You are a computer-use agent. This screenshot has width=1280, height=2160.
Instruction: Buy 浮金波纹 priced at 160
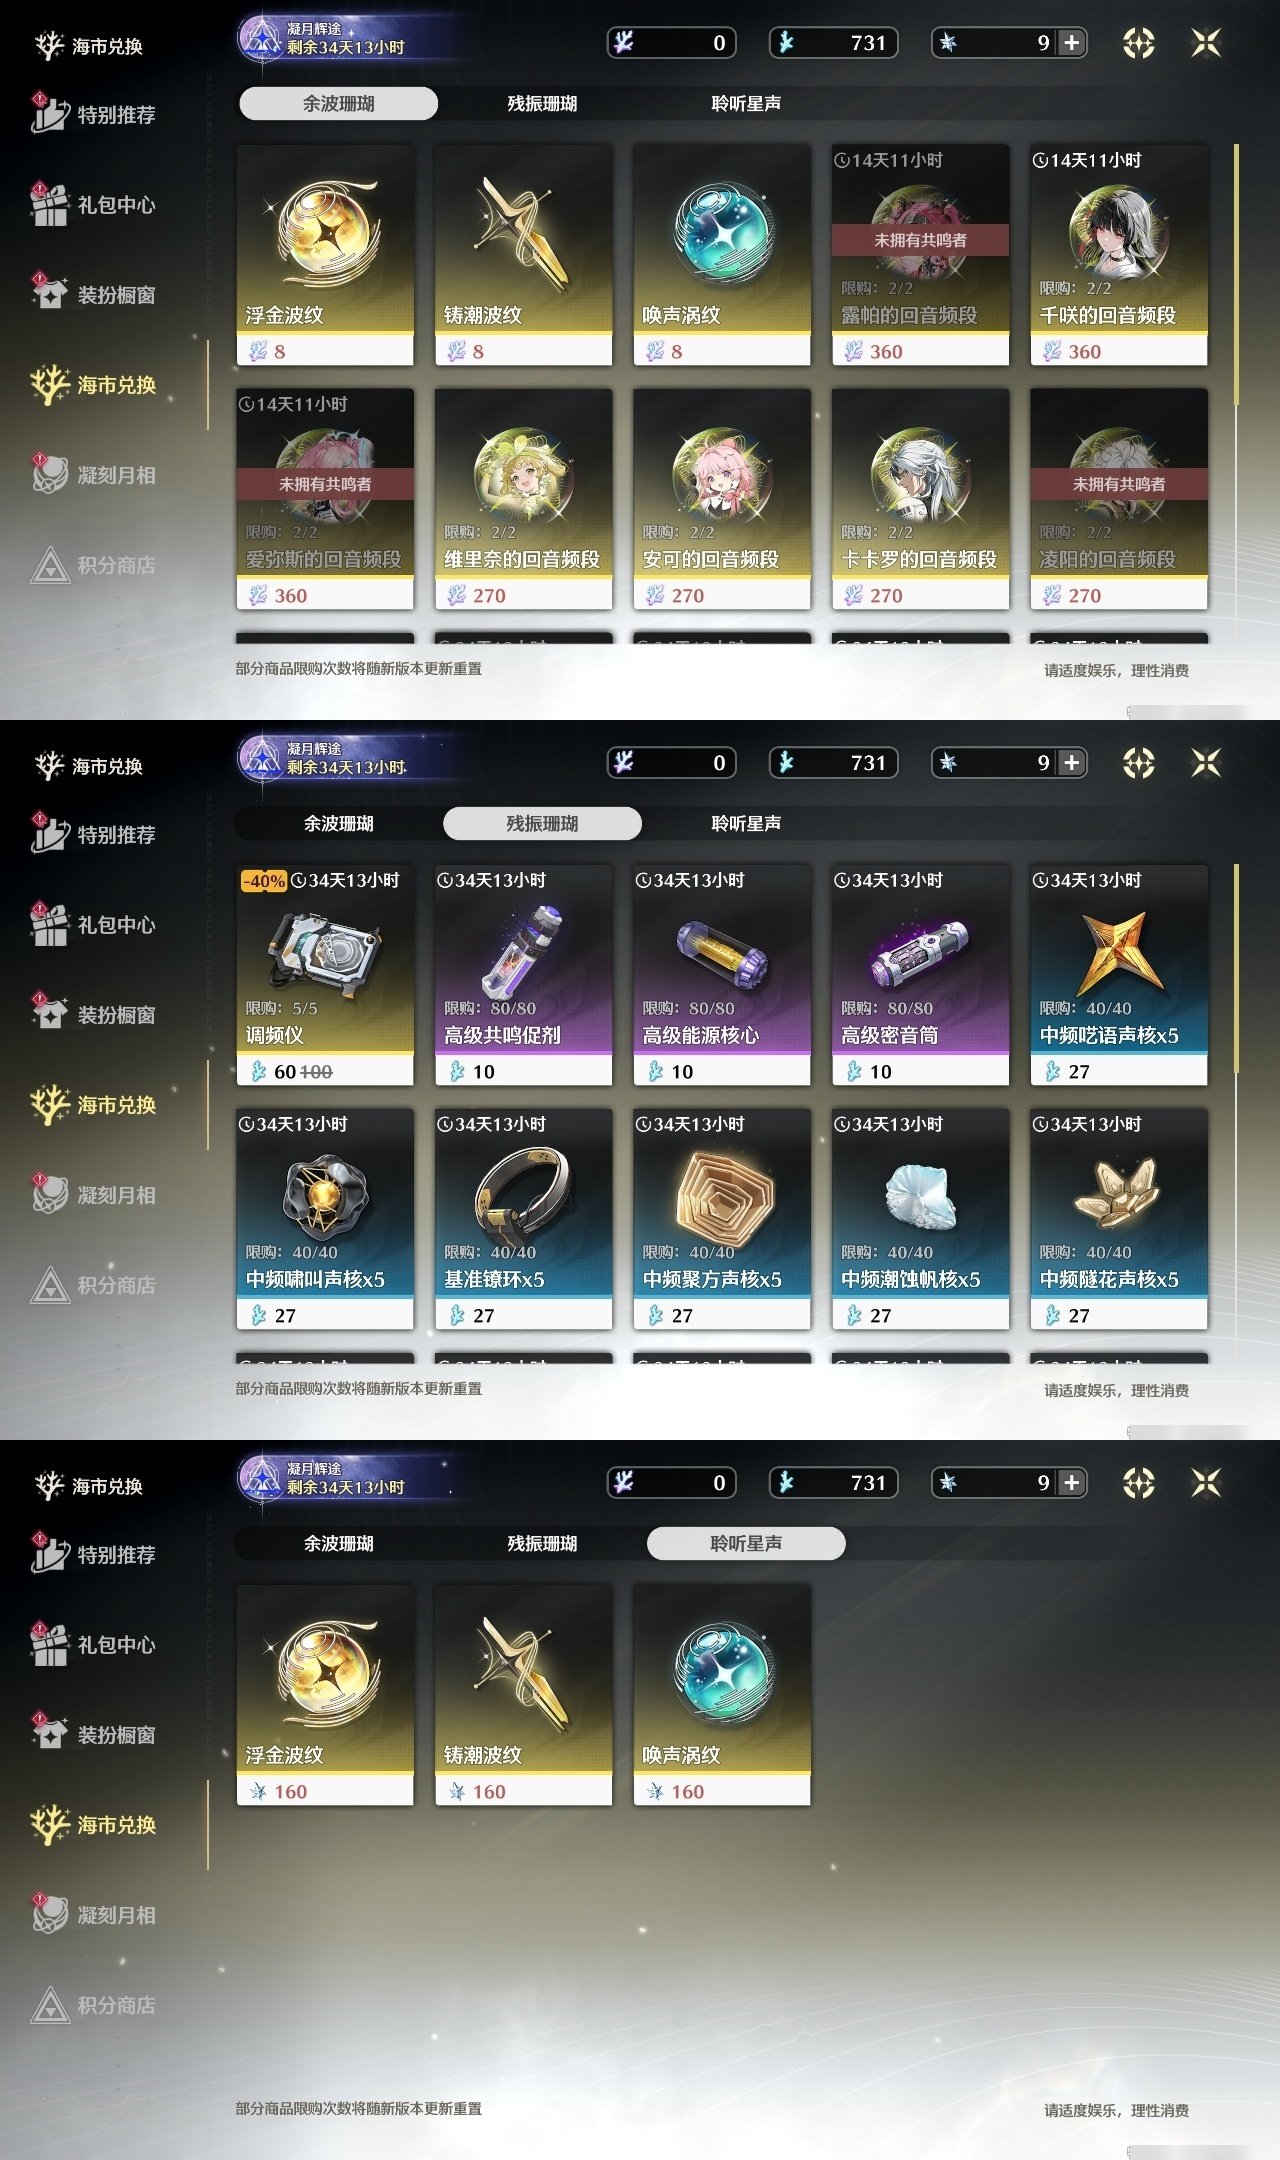pos(325,1695)
